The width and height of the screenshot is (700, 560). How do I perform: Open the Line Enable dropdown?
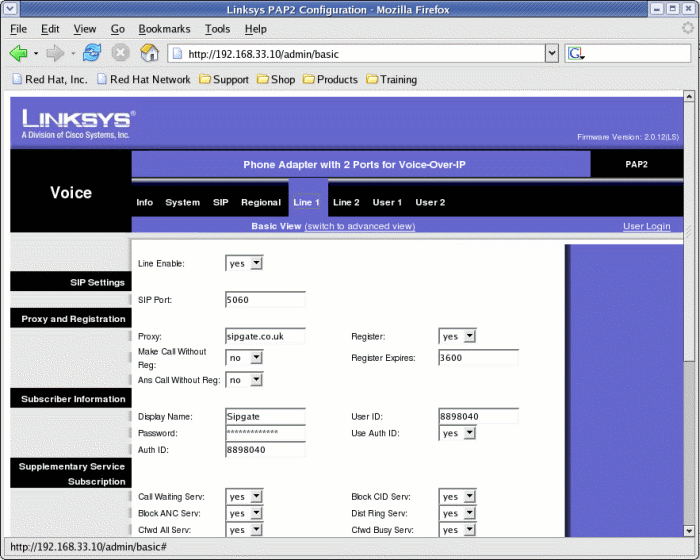click(244, 263)
